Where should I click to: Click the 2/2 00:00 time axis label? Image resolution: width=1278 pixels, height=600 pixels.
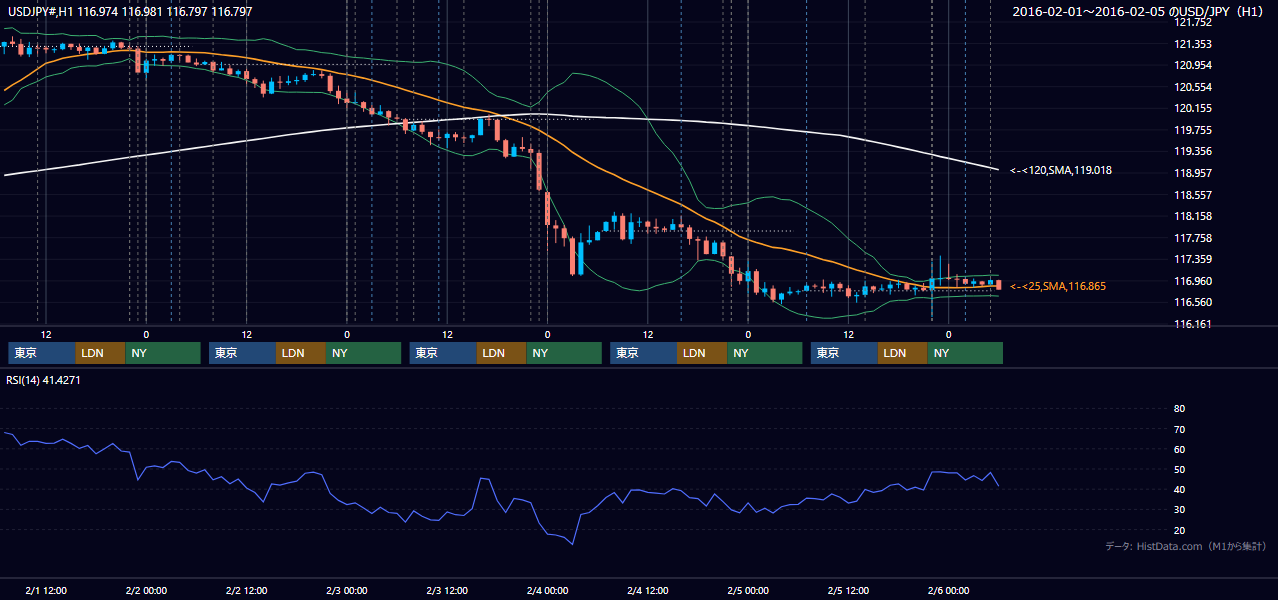(x=146, y=591)
